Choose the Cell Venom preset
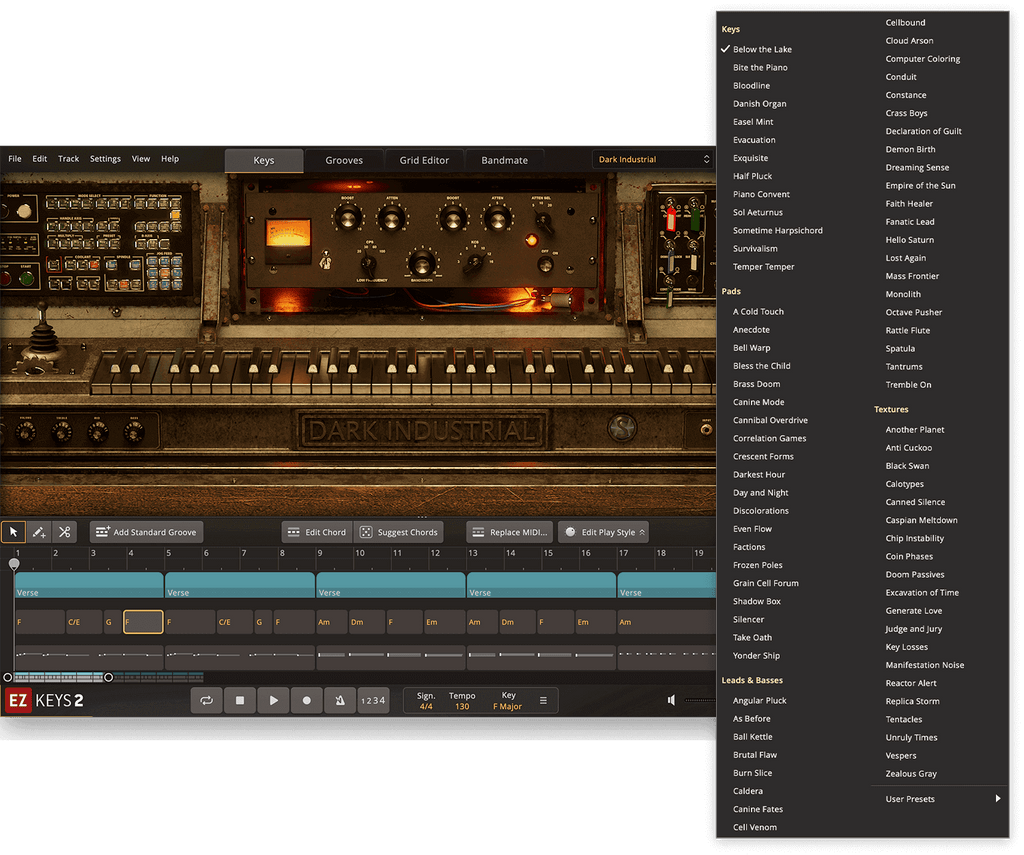1024x855 pixels. [755, 828]
